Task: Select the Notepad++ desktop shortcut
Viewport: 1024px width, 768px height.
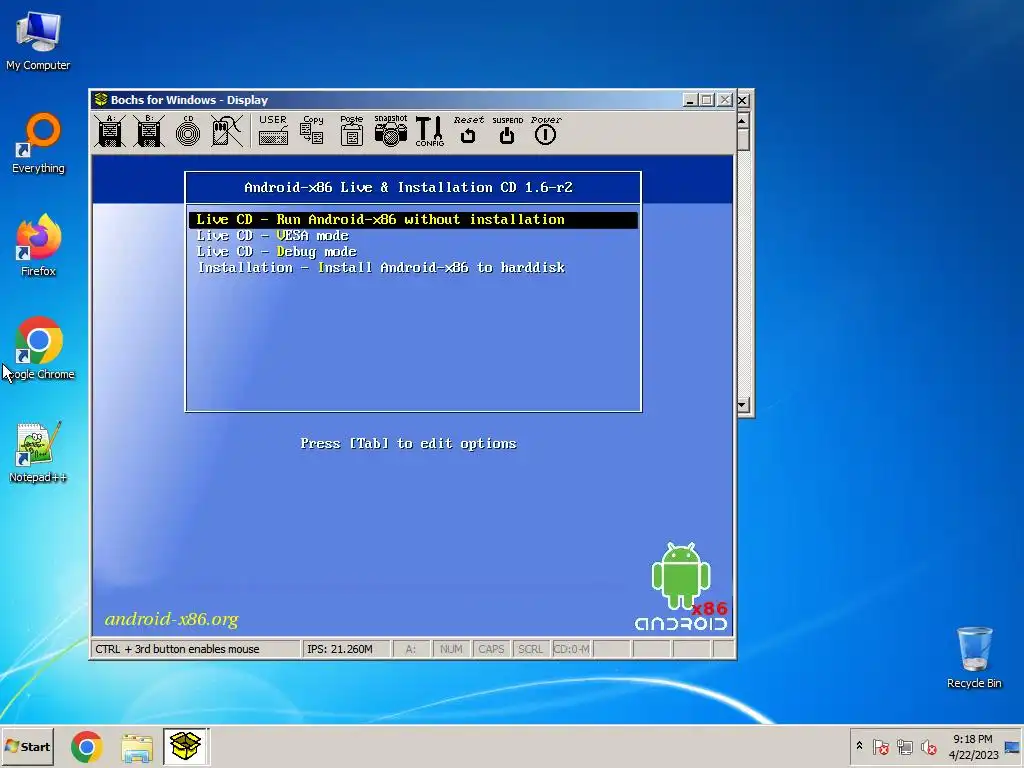Action: point(38,452)
